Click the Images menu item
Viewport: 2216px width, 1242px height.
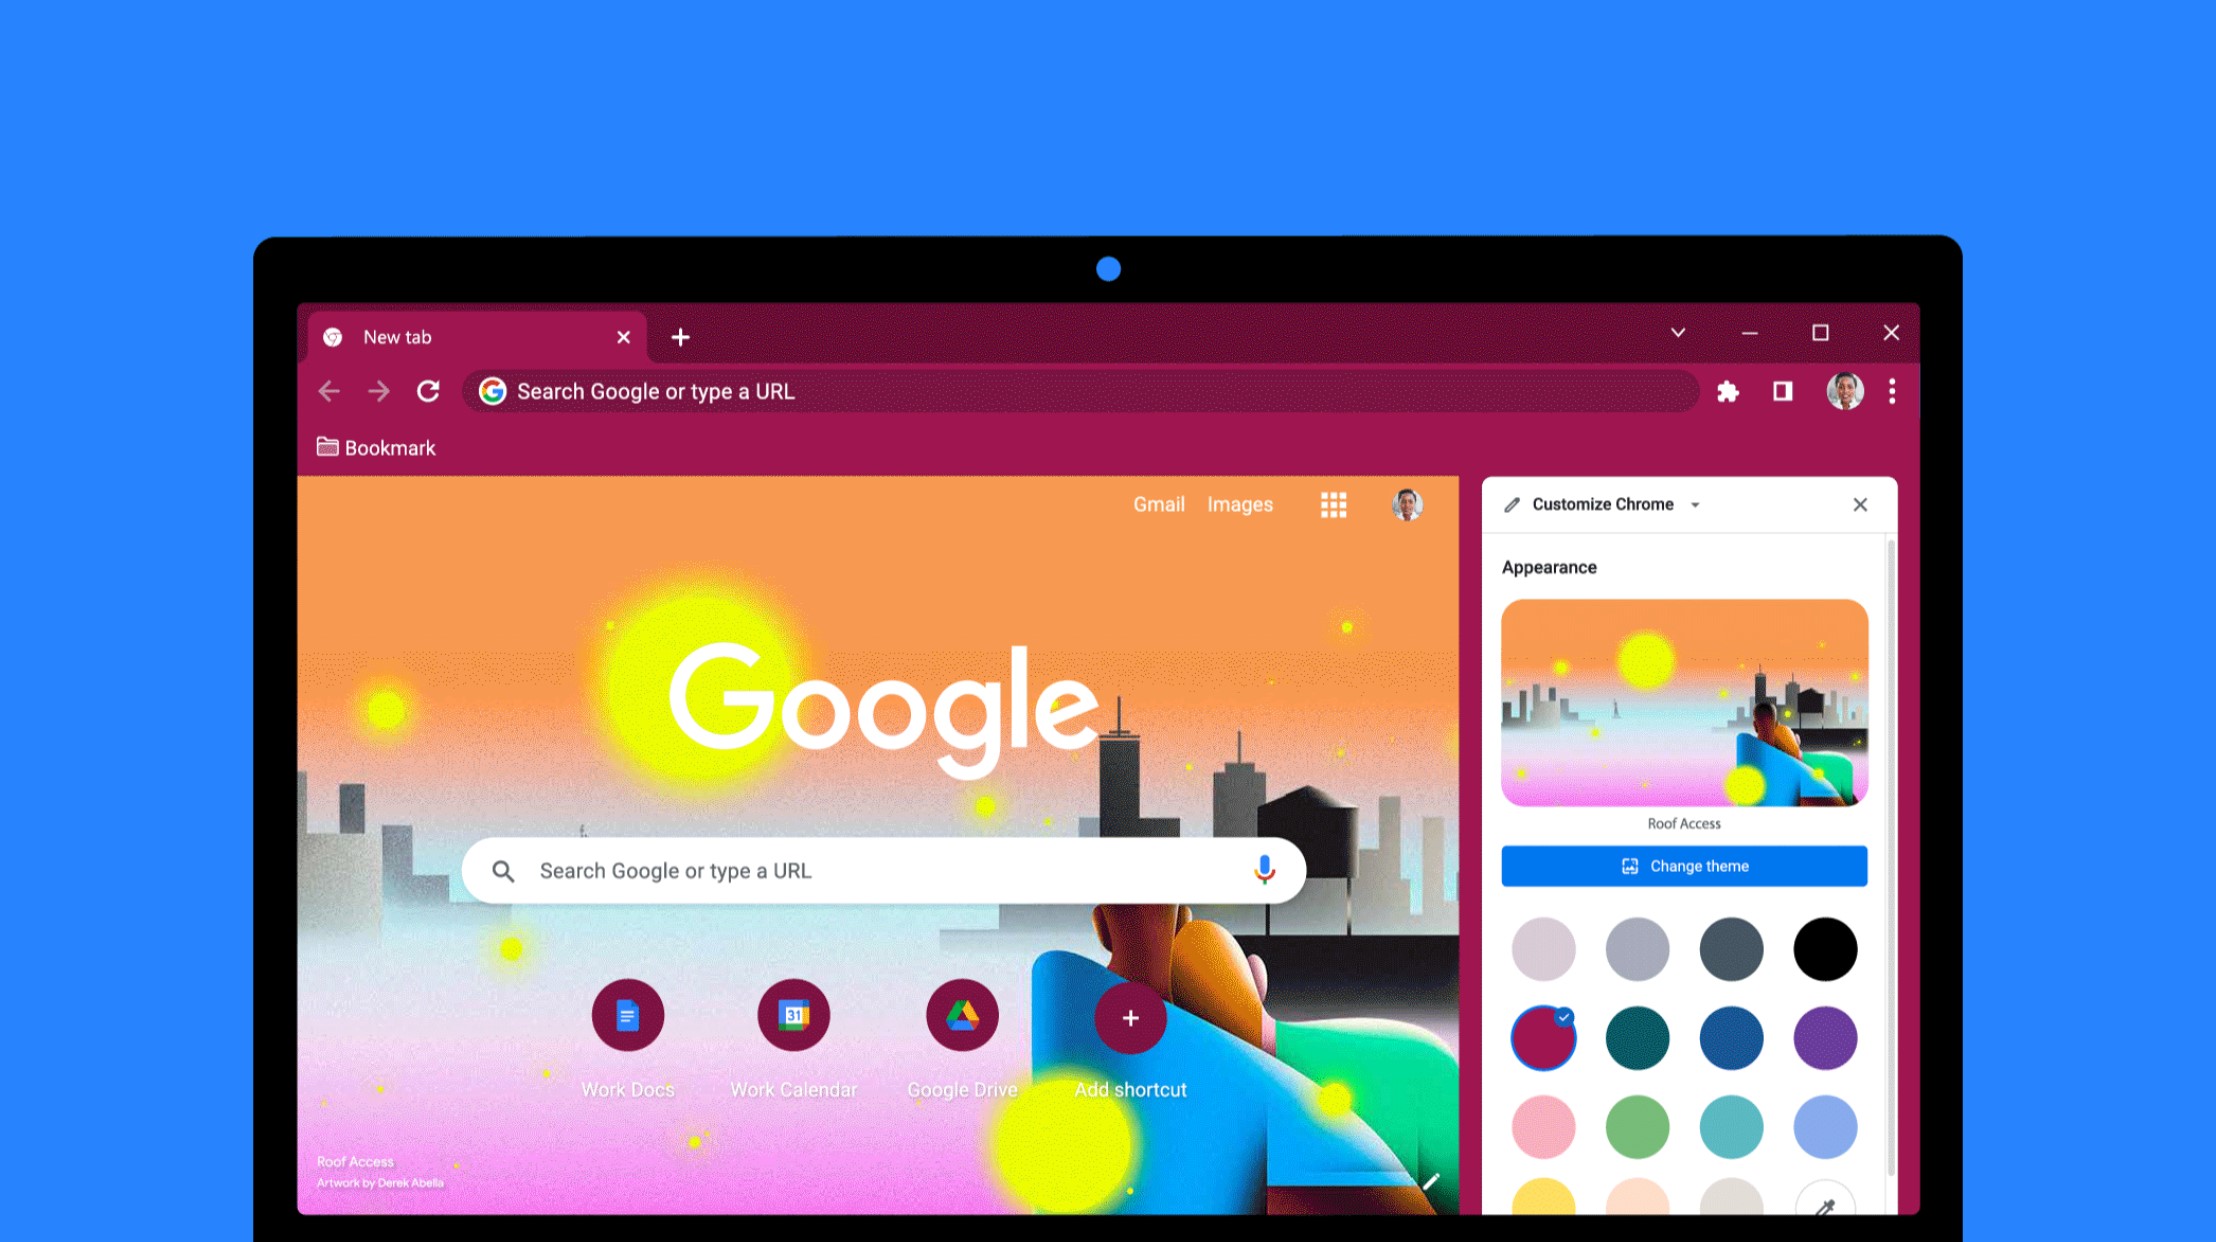click(x=1240, y=504)
